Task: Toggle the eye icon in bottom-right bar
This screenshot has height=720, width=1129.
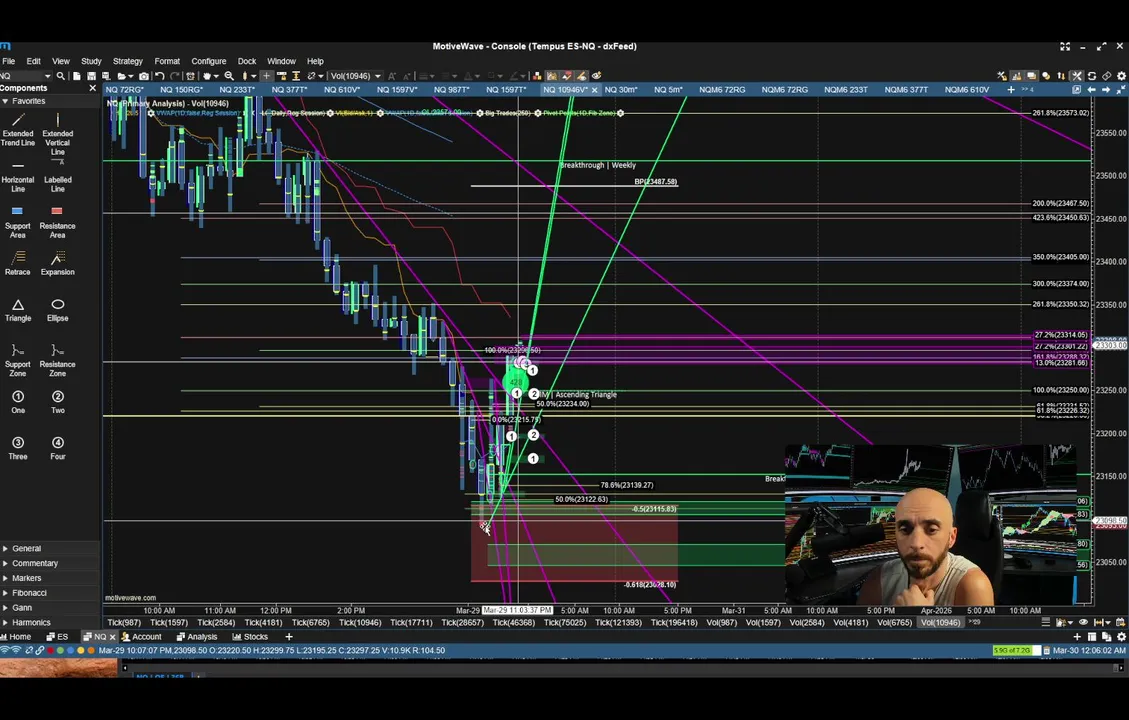Action: [1083, 622]
